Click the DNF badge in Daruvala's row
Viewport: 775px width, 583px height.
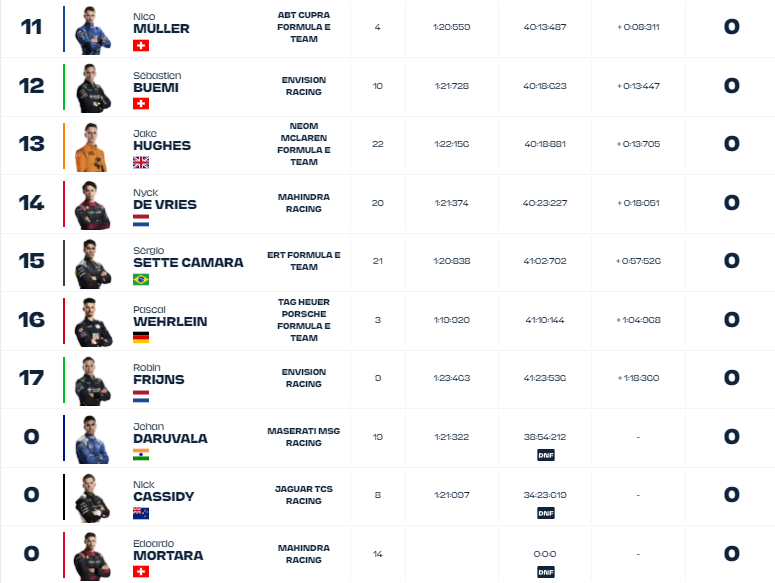pos(546,455)
